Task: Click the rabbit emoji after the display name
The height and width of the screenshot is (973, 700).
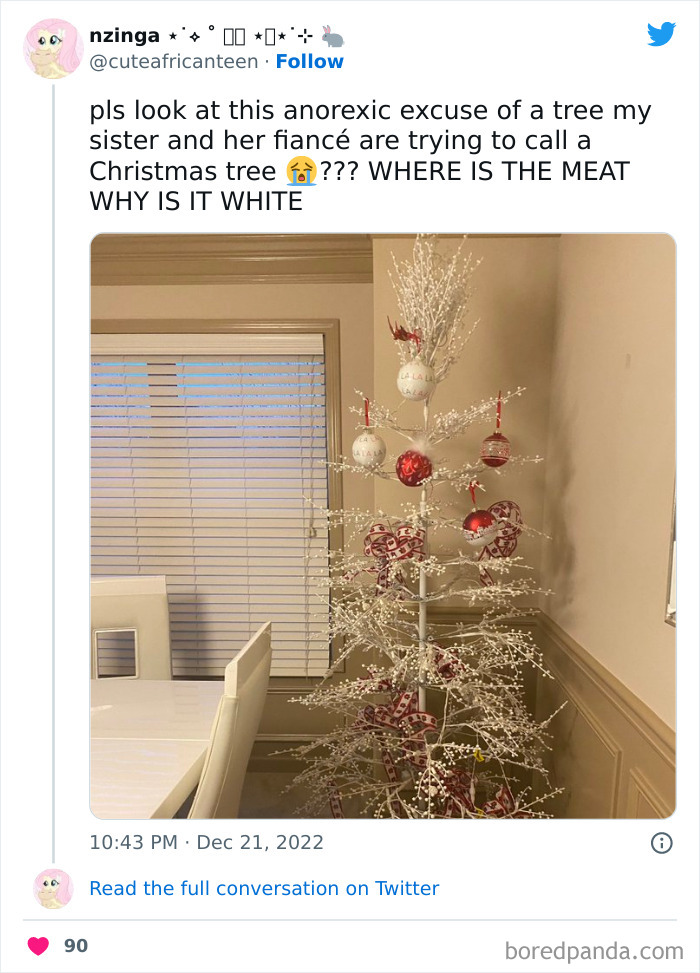Action: click(333, 36)
